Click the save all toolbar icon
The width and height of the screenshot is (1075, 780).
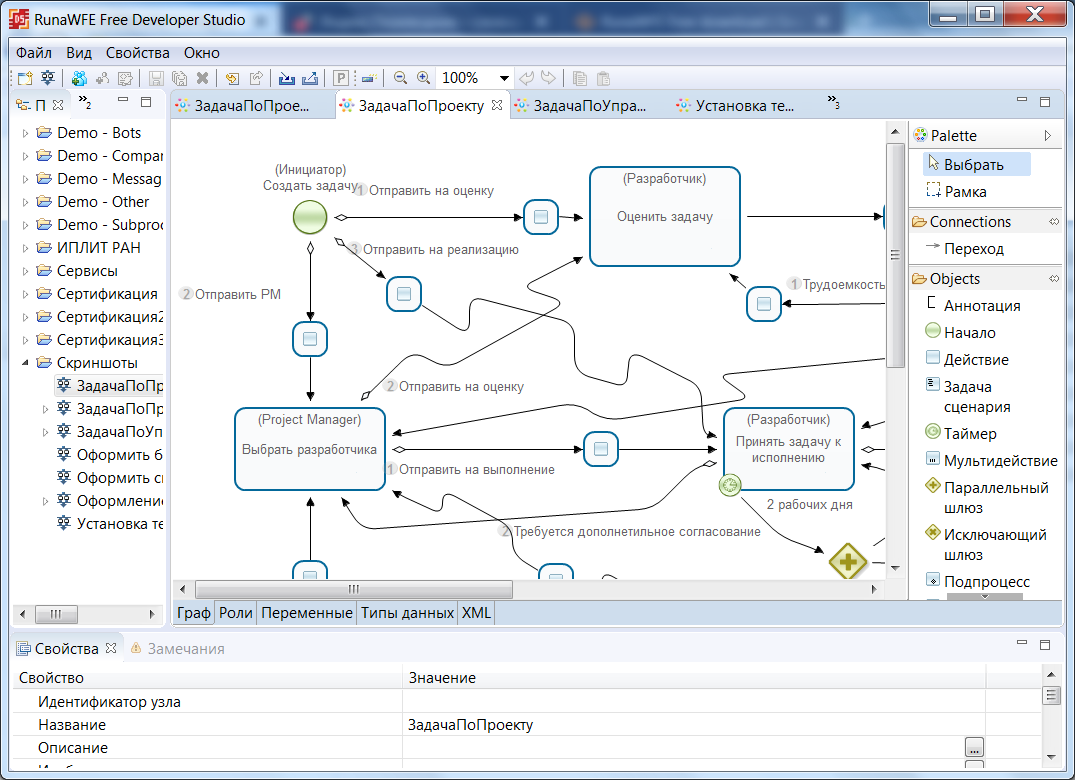click(x=179, y=78)
